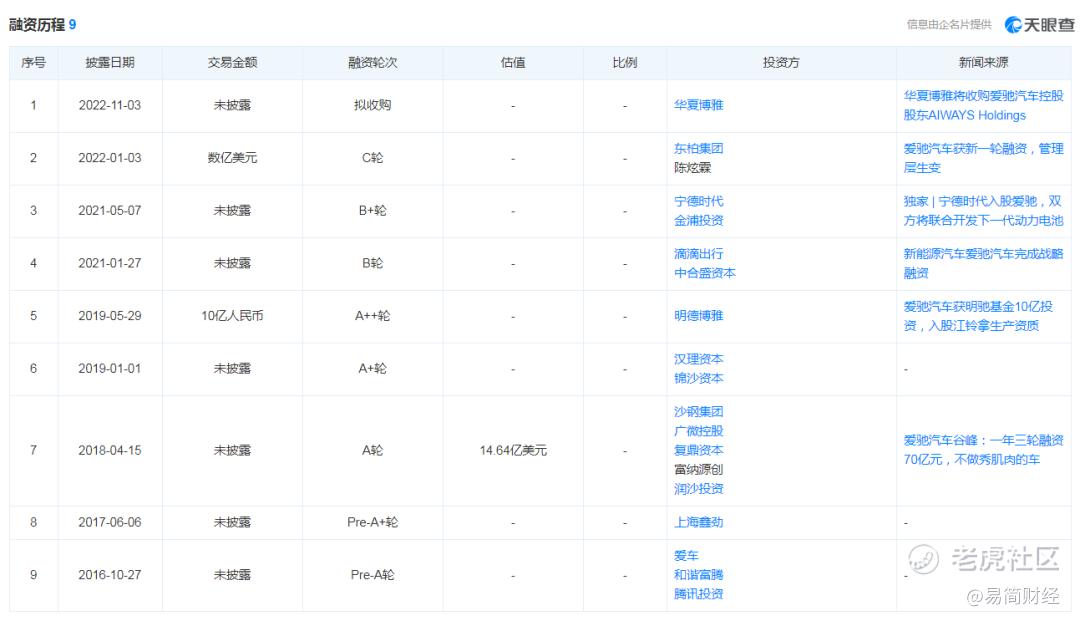Click the 投资方 column header
This screenshot has height=621, width=1080.
coord(781,63)
